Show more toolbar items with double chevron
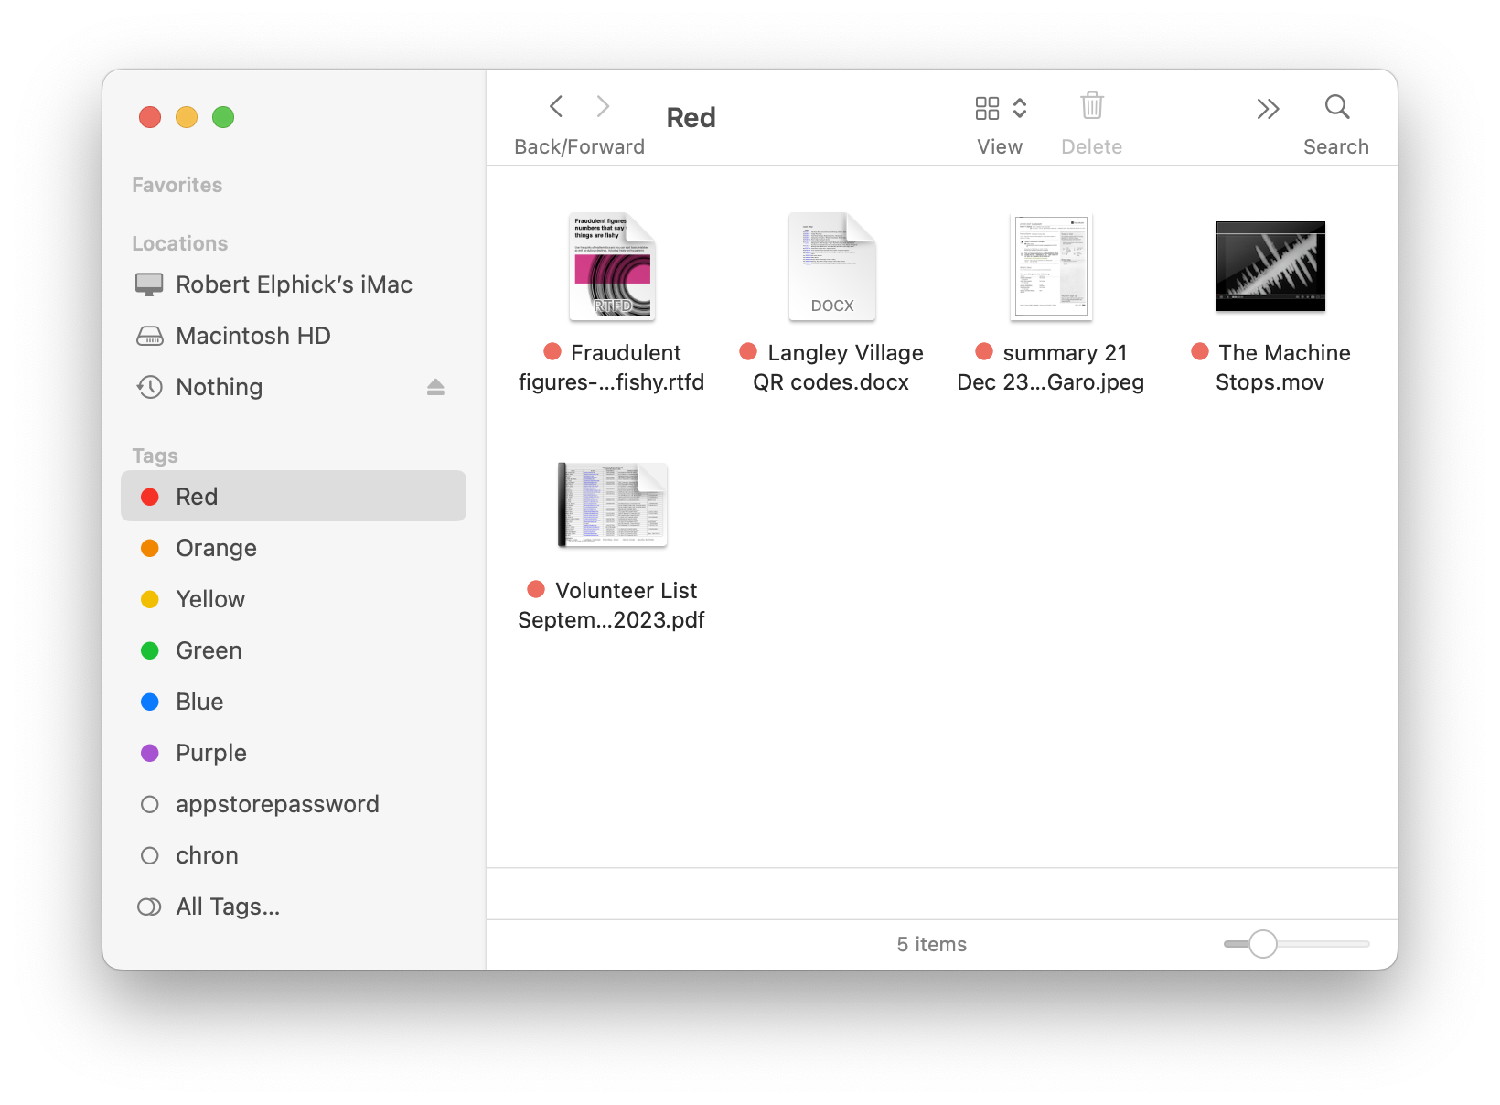The width and height of the screenshot is (1500, 1105). tap(1268, 109)
